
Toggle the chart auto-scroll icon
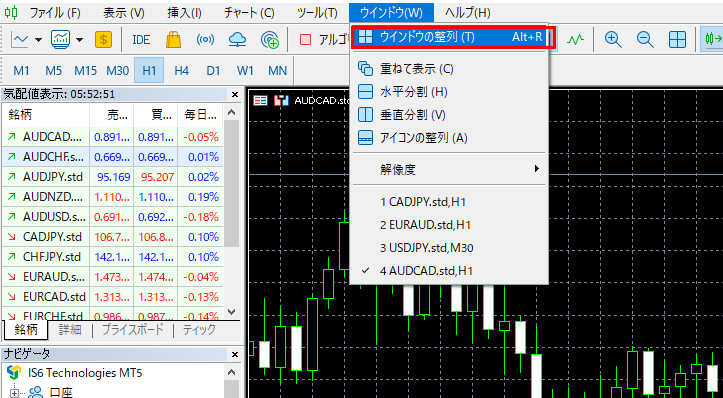[x=712, y=40]
